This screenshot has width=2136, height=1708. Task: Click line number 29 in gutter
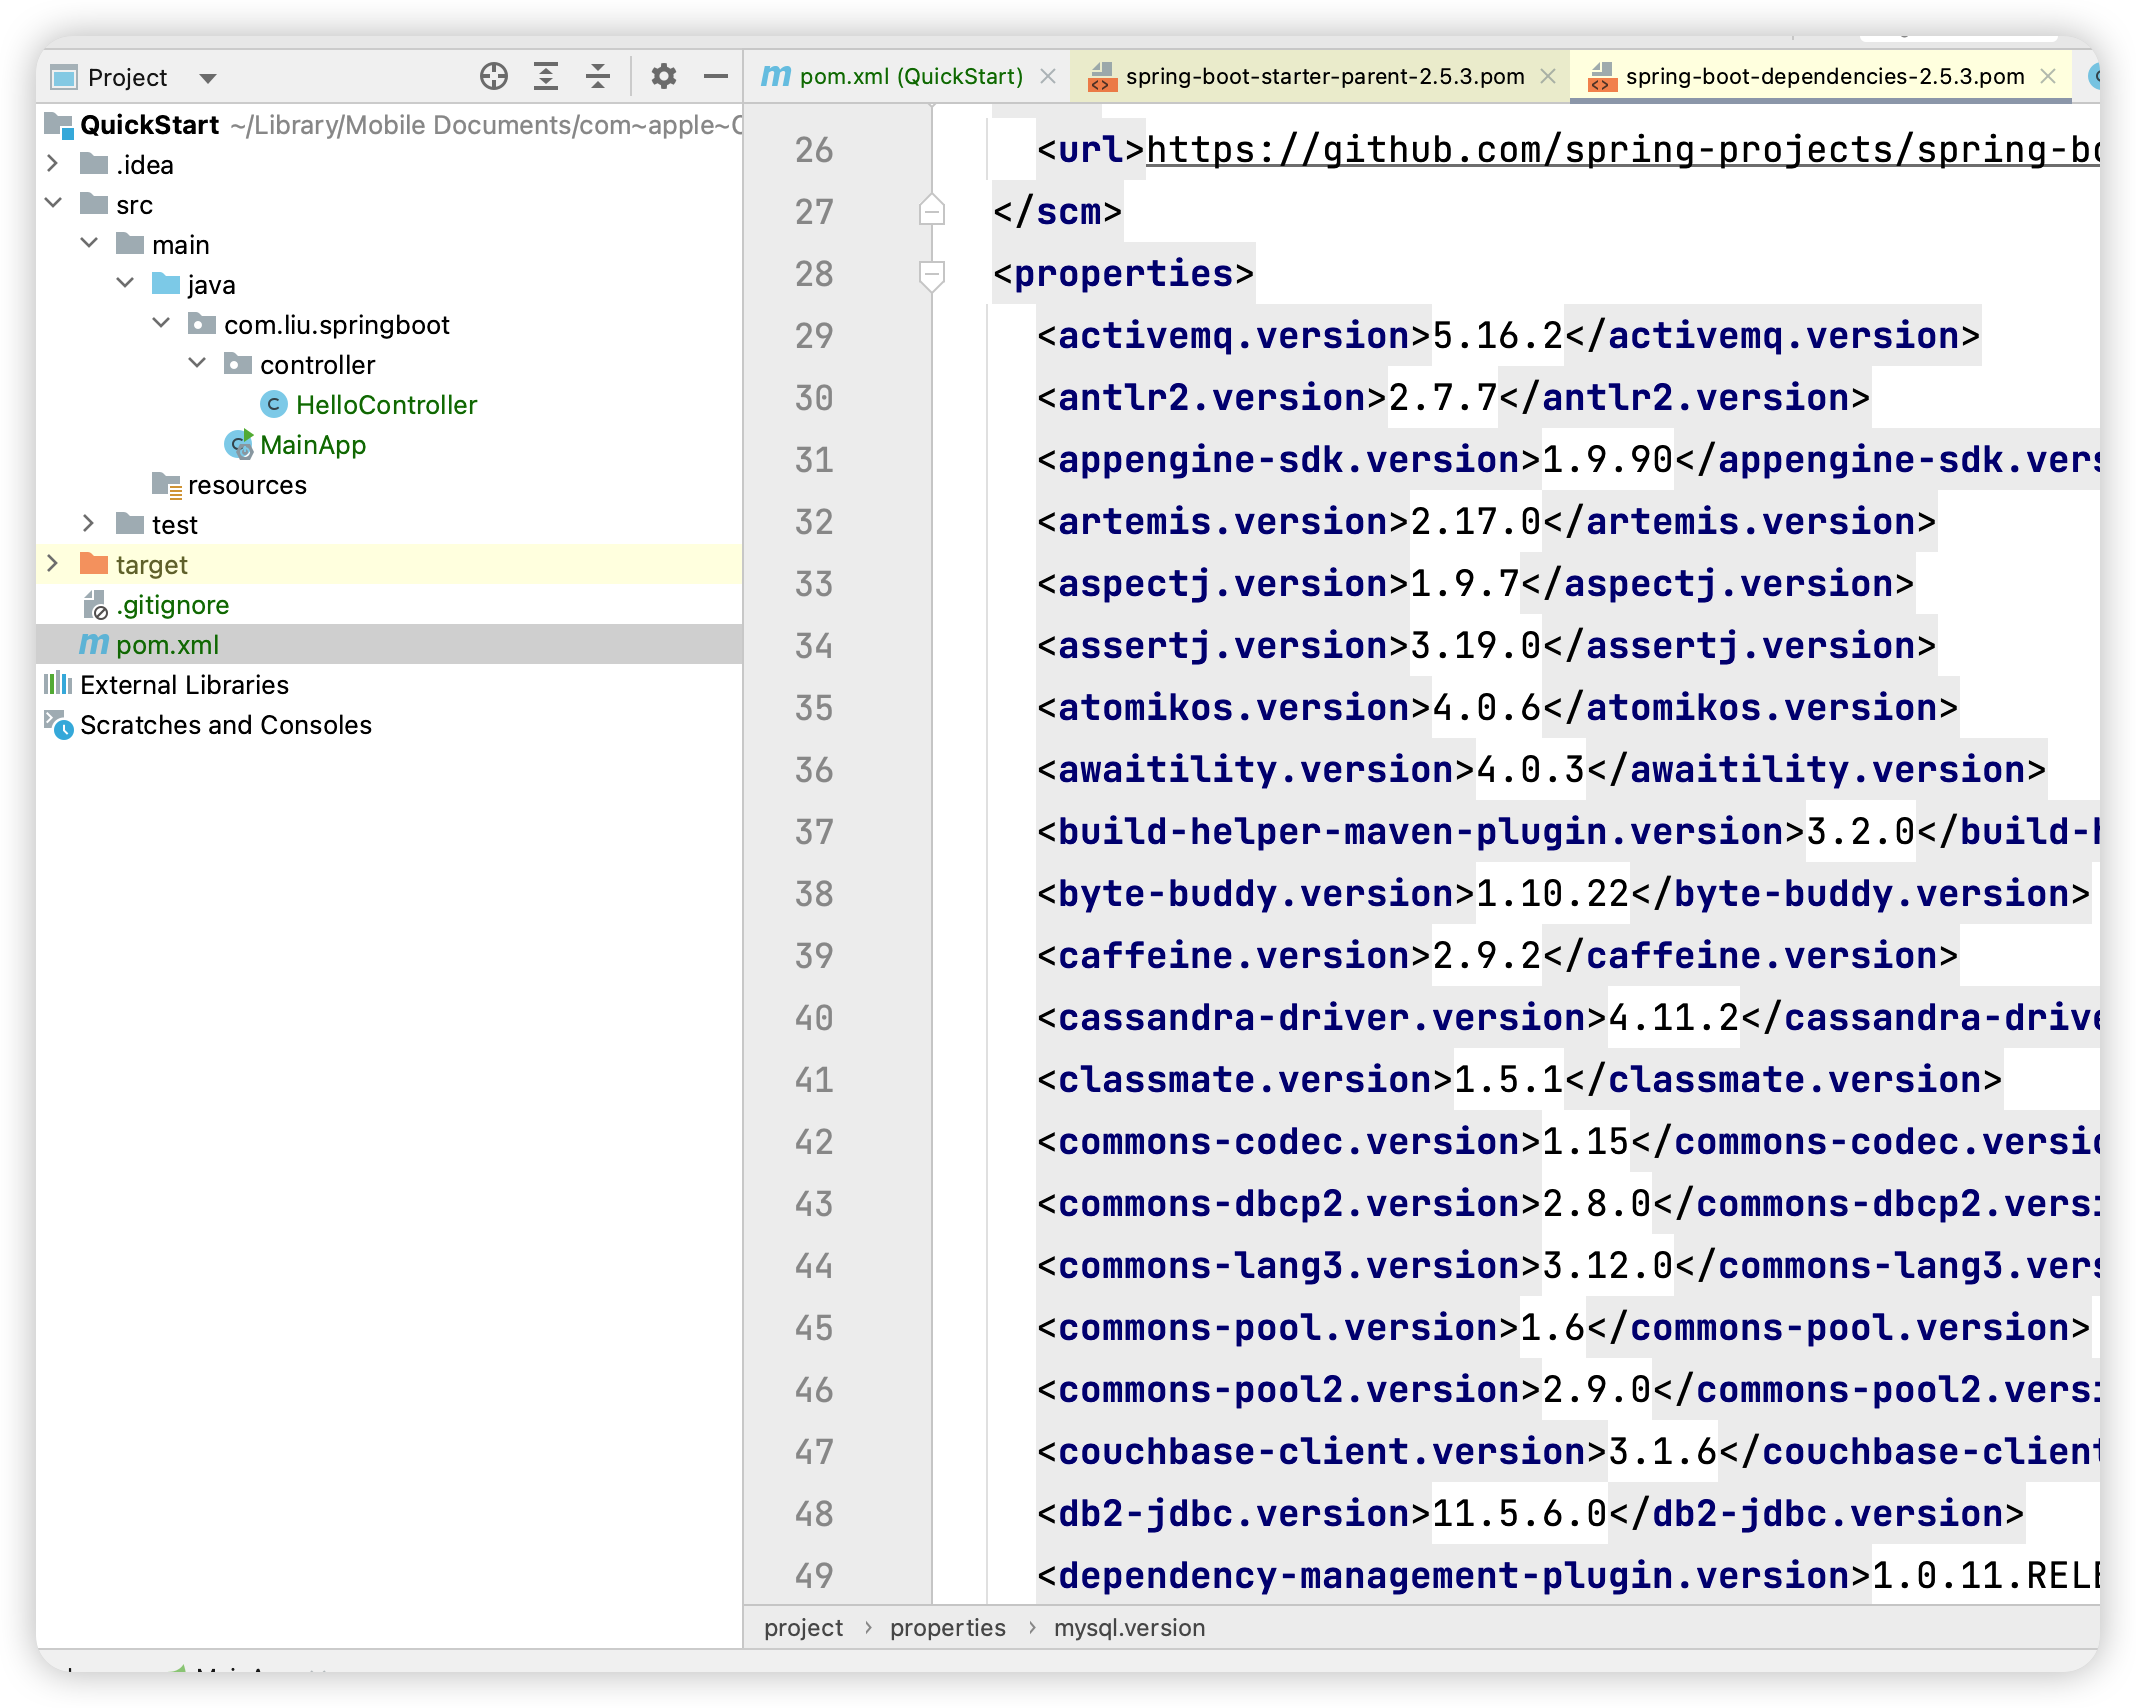[814, 336]
